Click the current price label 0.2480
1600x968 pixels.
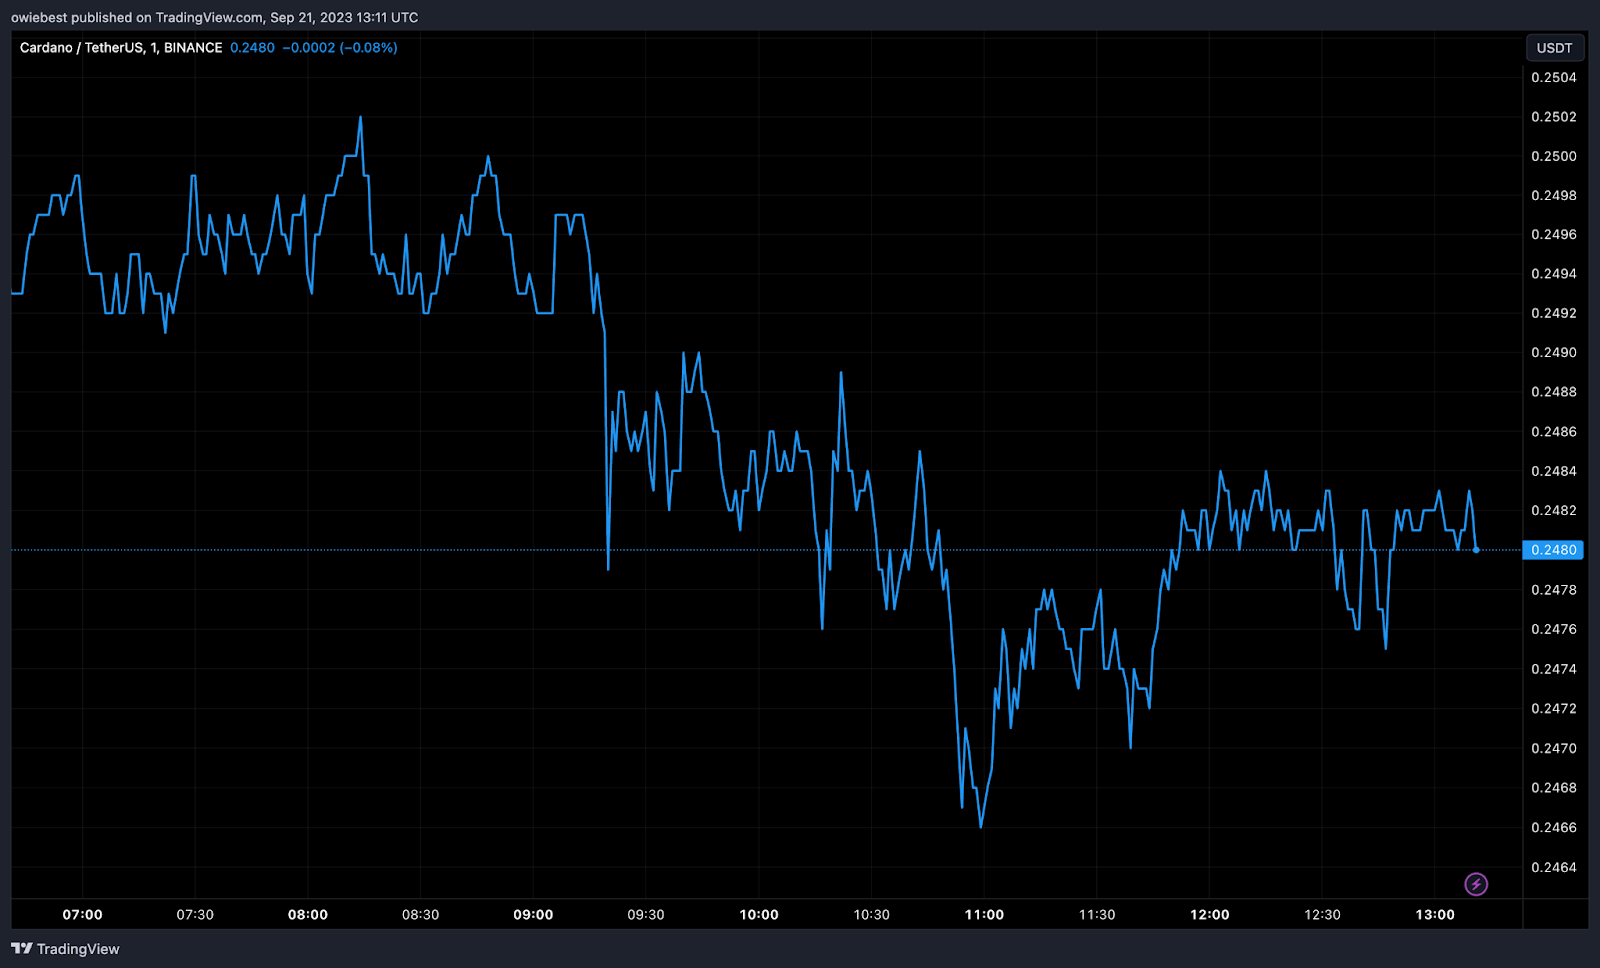pos(1553,550)
